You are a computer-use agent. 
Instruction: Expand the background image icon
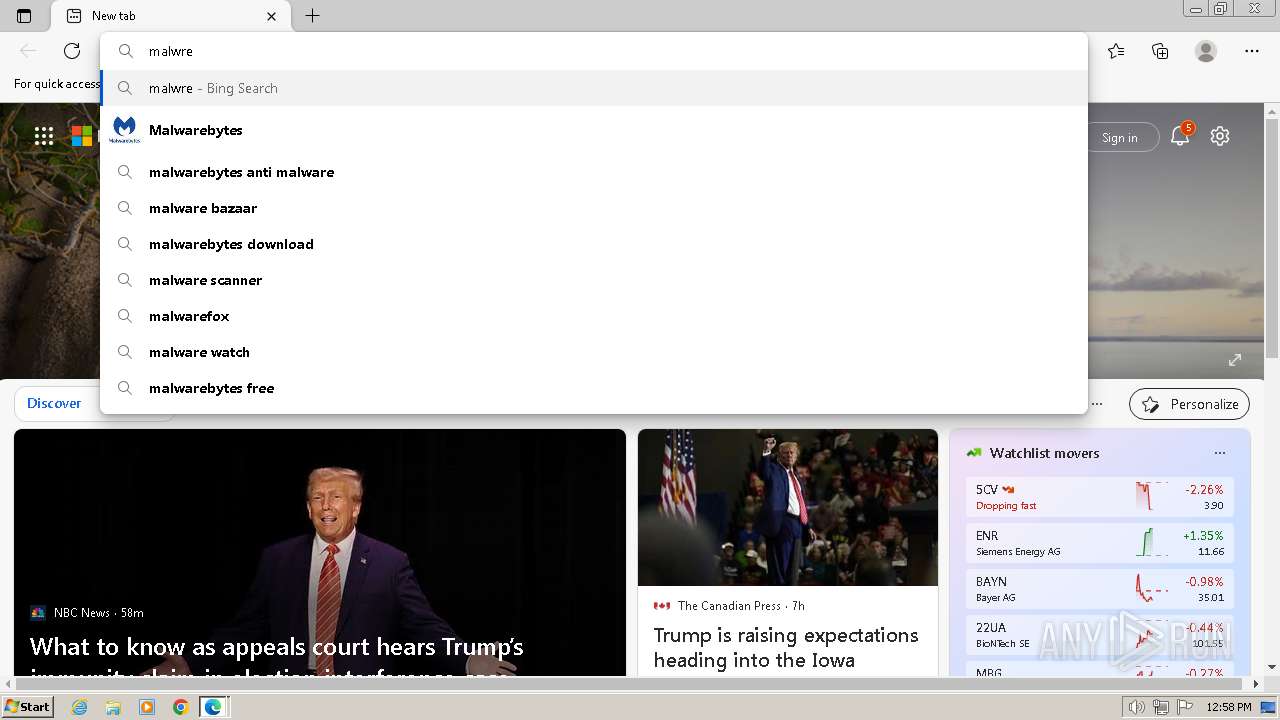[x=1235, y=360]
